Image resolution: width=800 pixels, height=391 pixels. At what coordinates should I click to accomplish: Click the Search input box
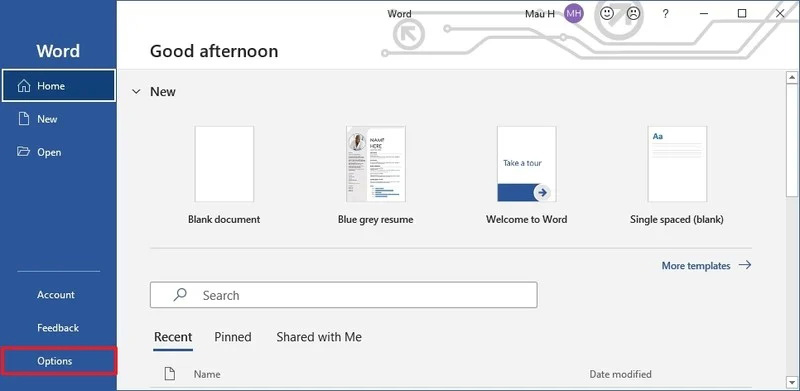coord(343,295)
